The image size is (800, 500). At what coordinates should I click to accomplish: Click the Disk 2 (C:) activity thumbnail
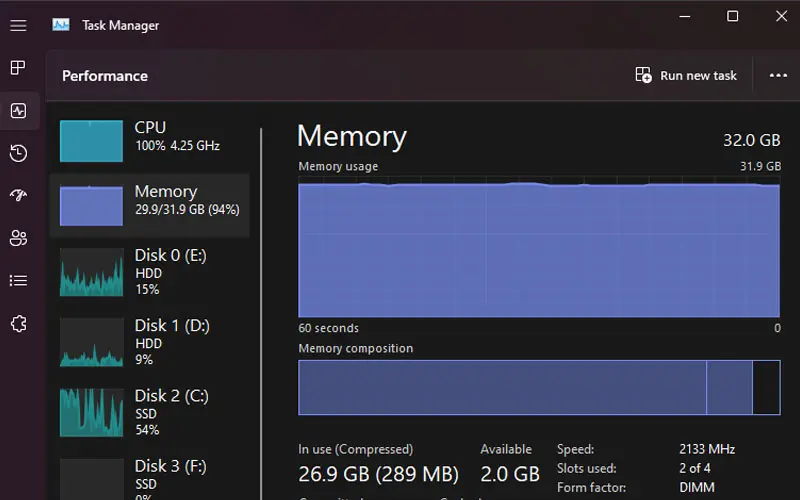91,412
